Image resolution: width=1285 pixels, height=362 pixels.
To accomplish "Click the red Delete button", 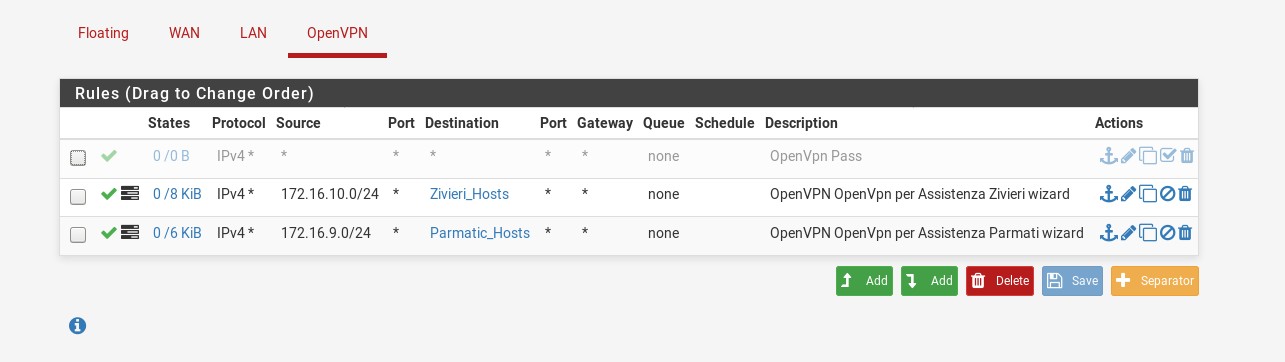I will coord(1000,281).
